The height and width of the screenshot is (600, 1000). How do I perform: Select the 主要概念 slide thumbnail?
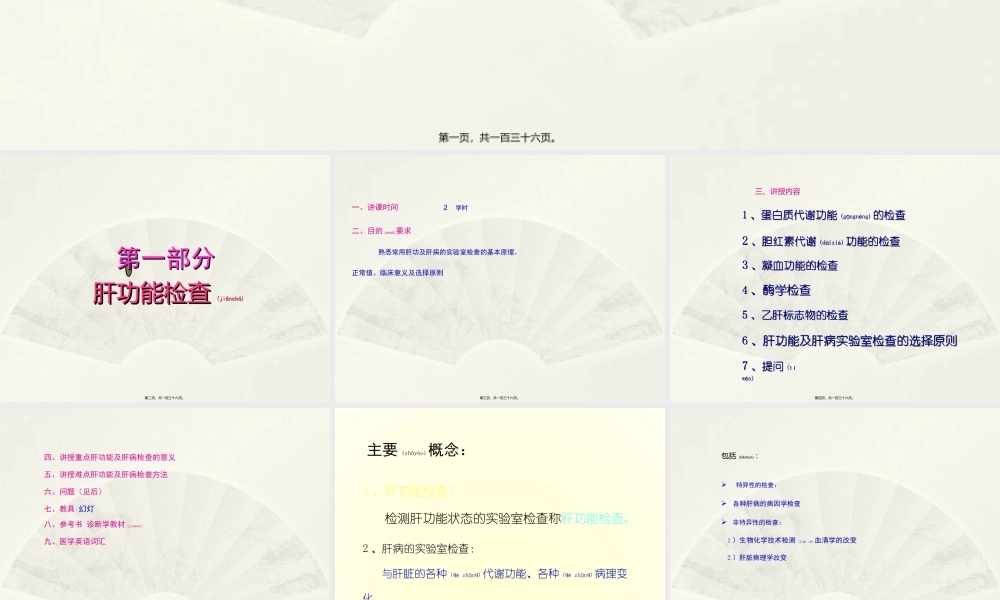500,500
